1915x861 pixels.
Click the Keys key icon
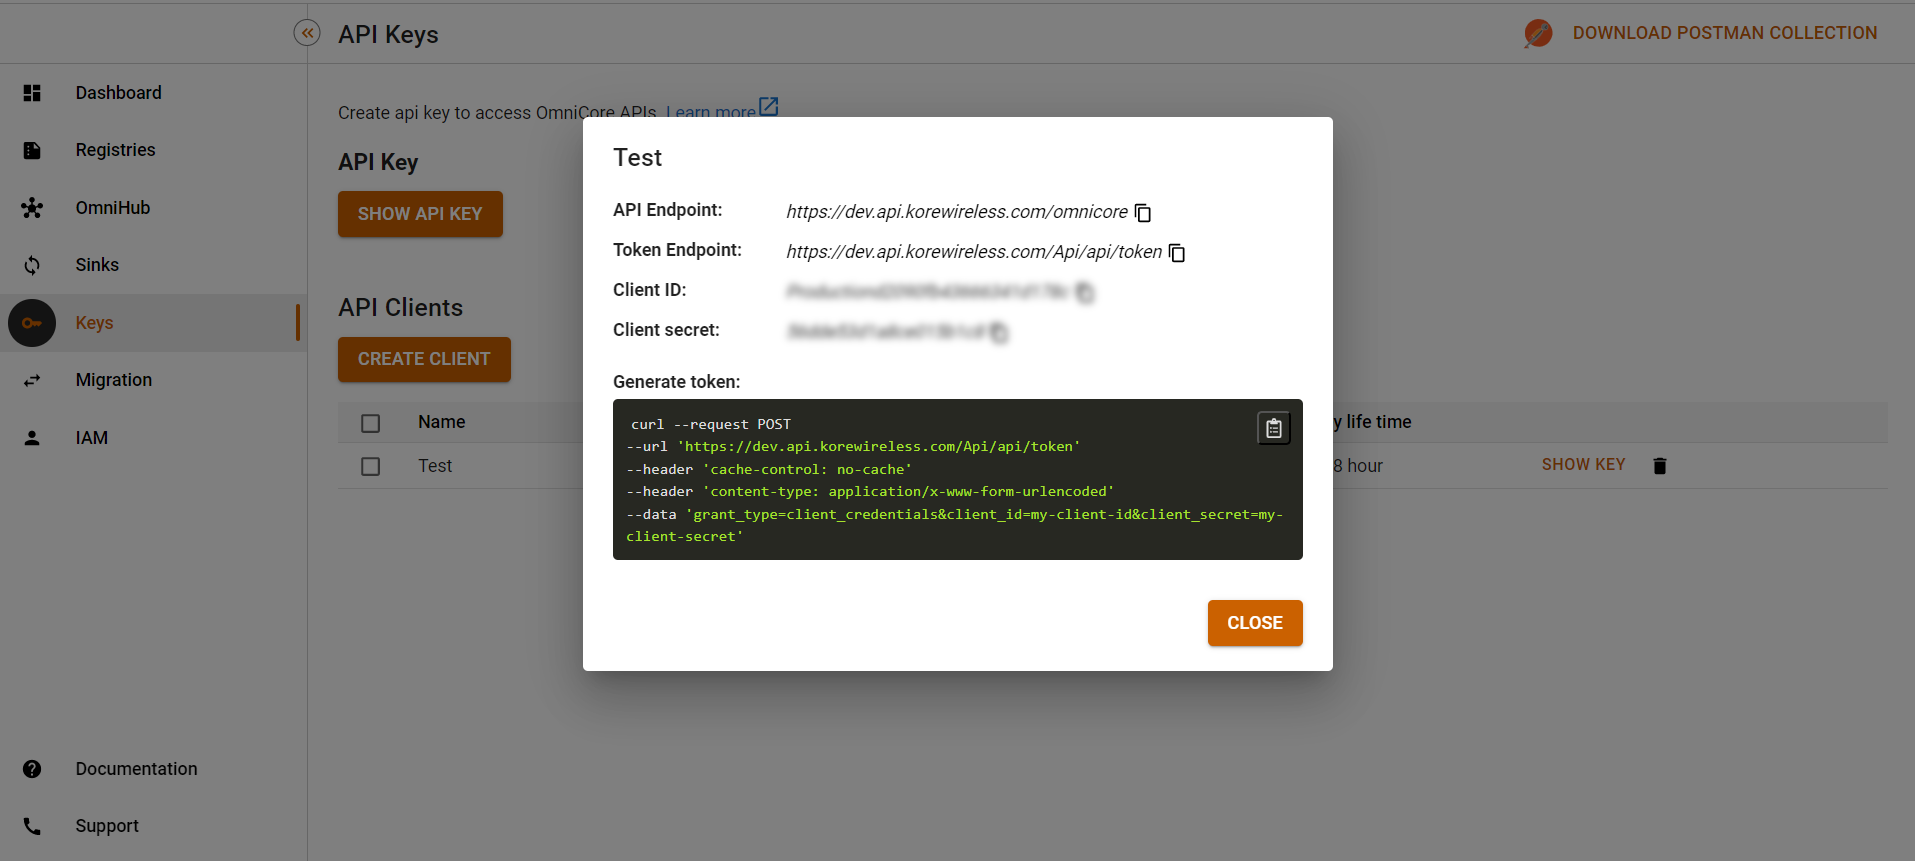(32, 323)
